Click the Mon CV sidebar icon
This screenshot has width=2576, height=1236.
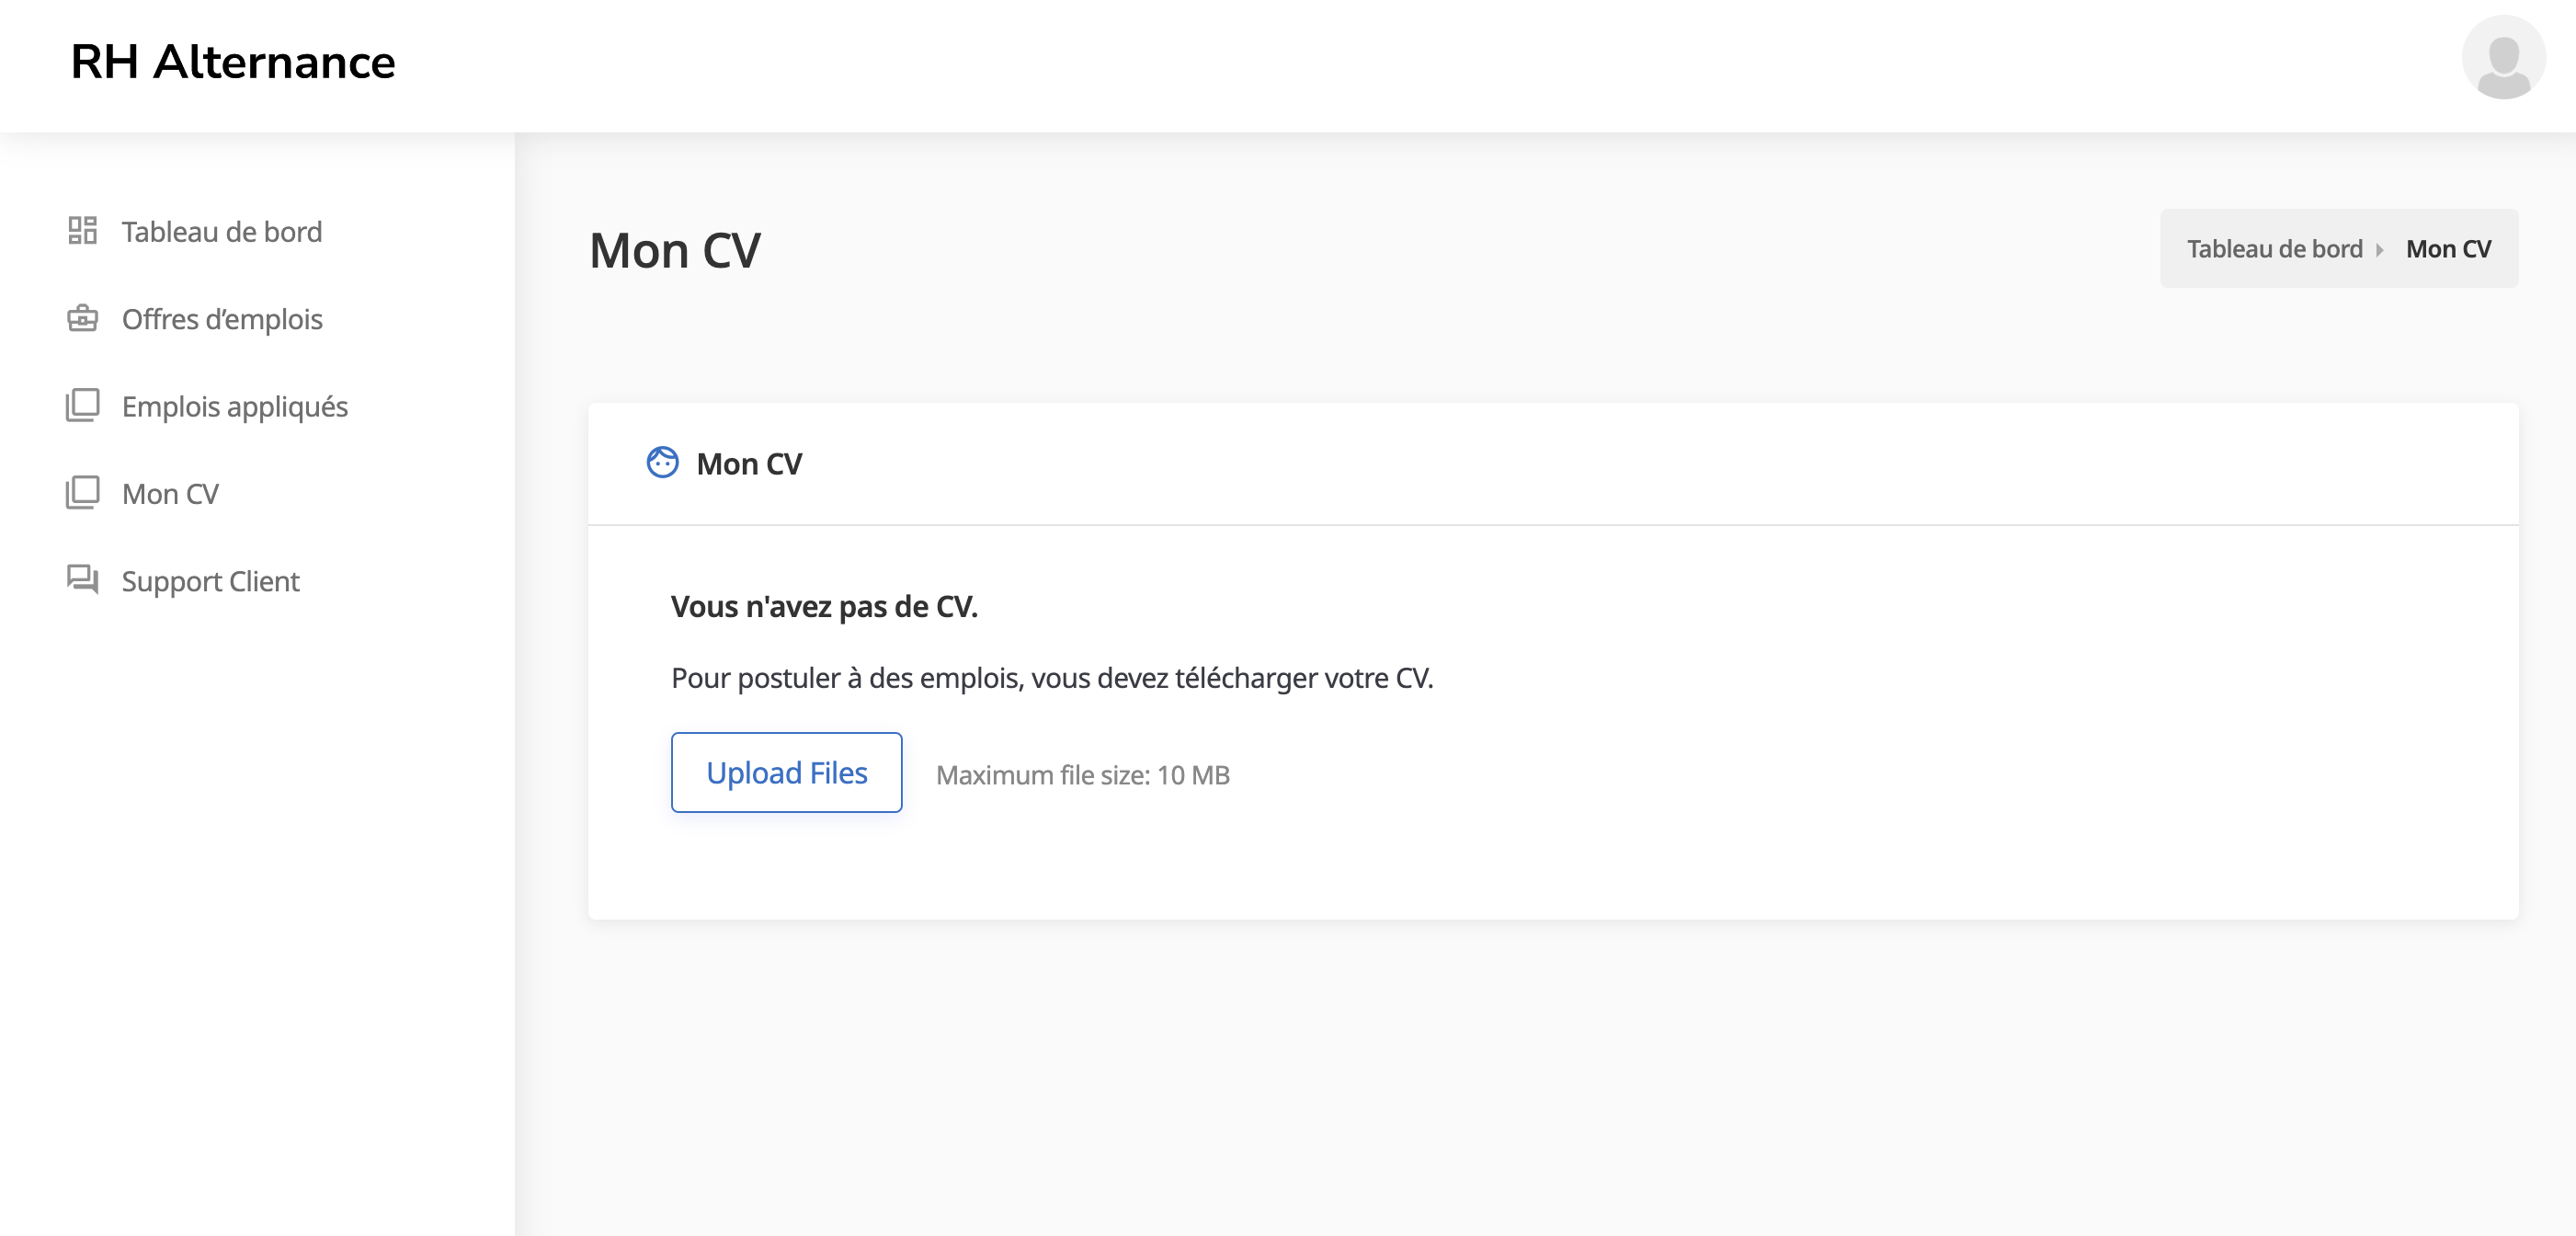[x=82, y=493]
